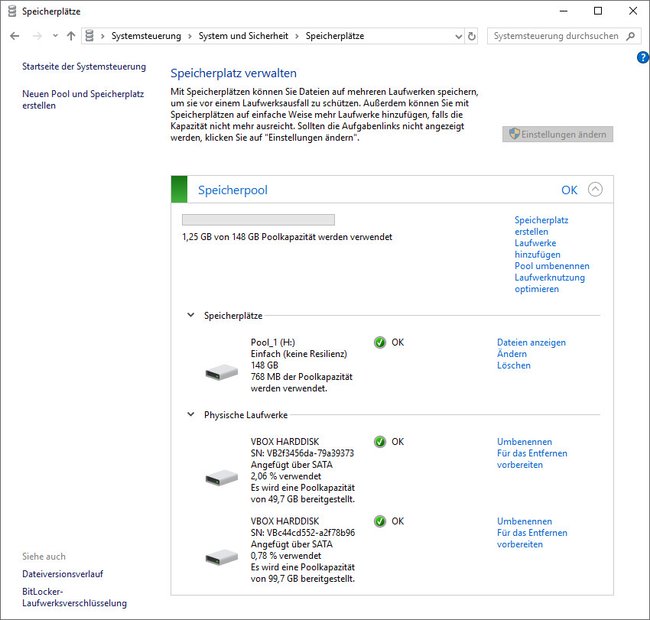Maximize the Speicherplätze window
Screen dimensions: 650x620
pos(598,11)
